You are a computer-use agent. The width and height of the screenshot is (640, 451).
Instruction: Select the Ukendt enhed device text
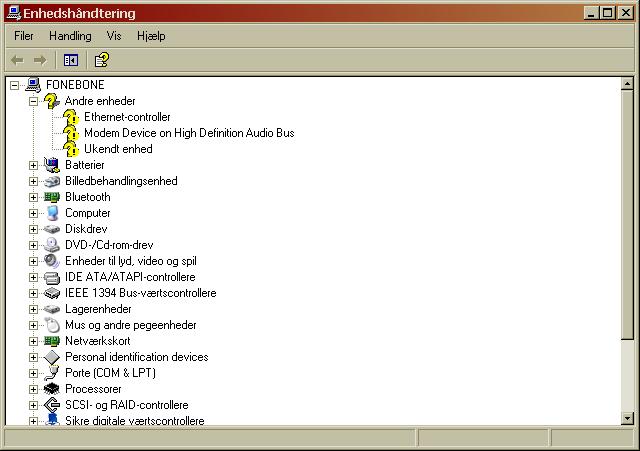coord(118,149)
